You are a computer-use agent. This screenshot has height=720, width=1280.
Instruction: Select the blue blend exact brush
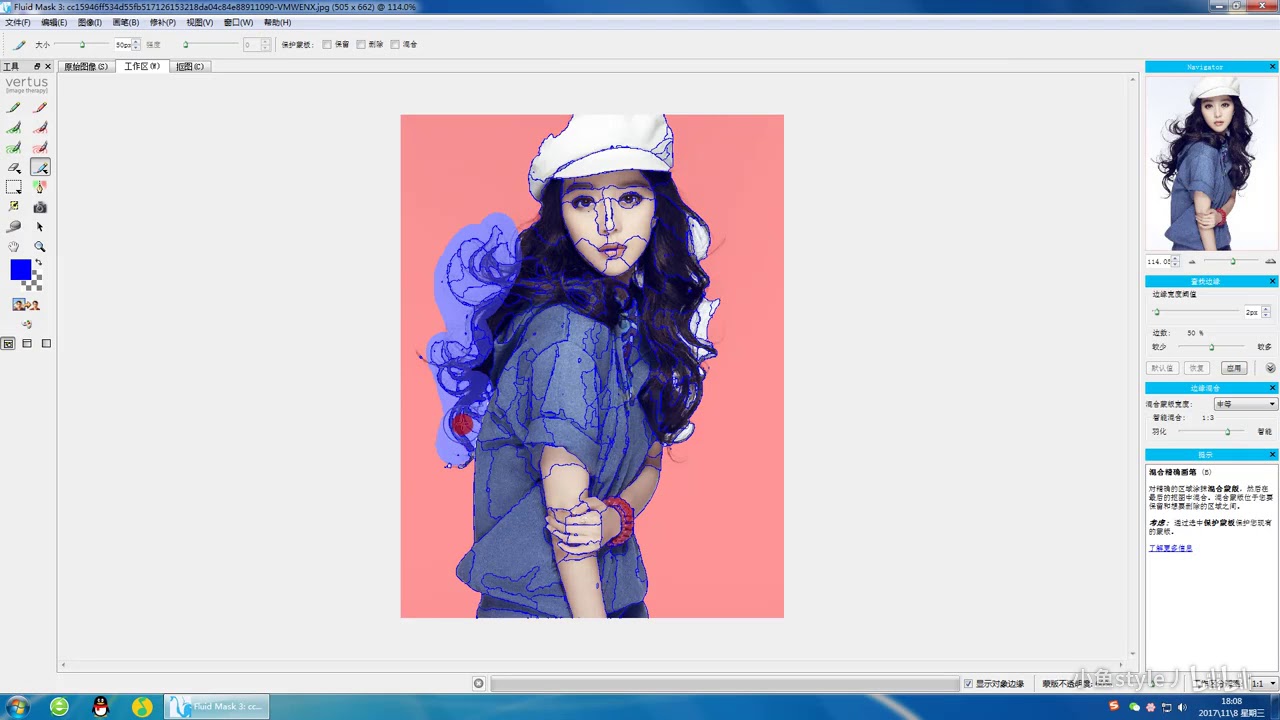(x=40, y=167)
